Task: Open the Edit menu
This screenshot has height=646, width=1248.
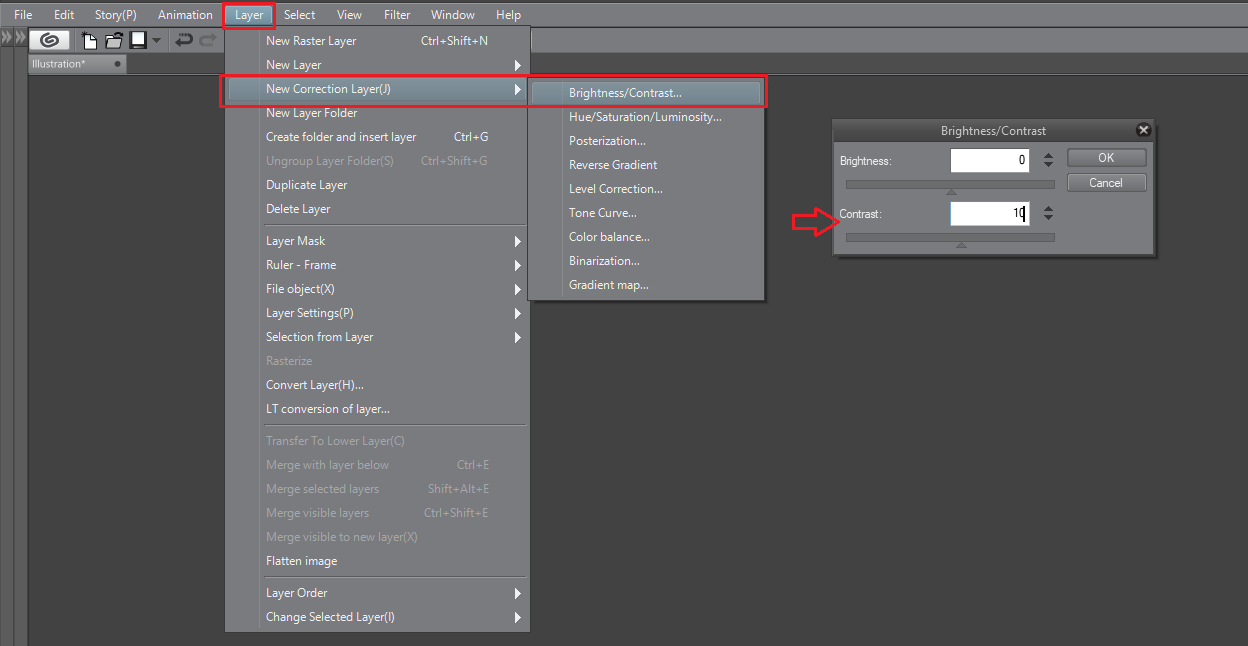Action: coord(64,15)
